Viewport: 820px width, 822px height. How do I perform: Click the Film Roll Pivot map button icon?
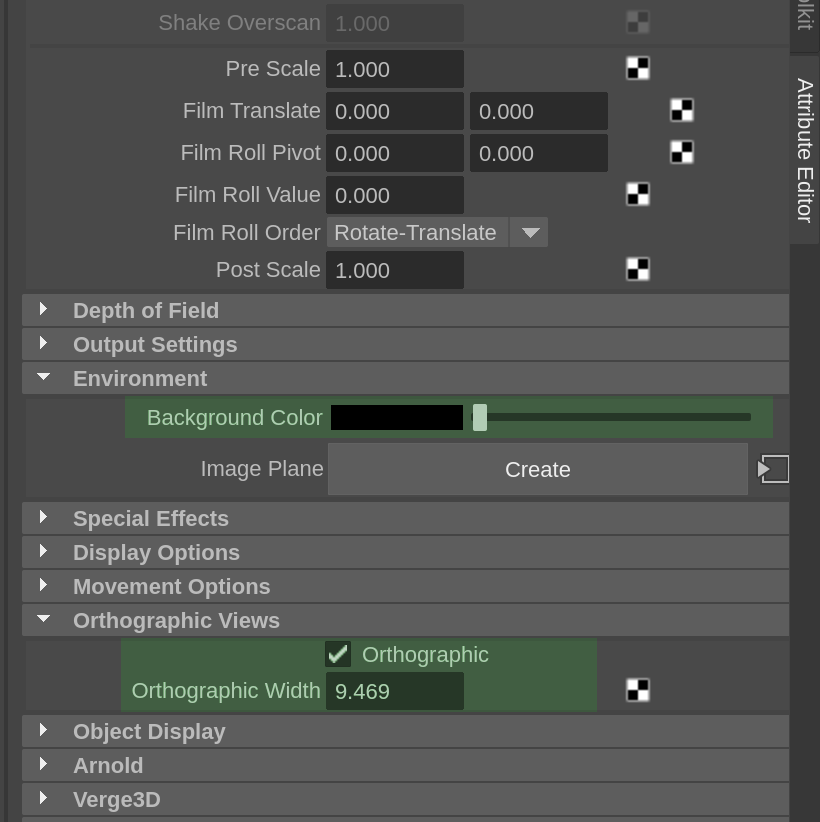click(x=682, y=153)
